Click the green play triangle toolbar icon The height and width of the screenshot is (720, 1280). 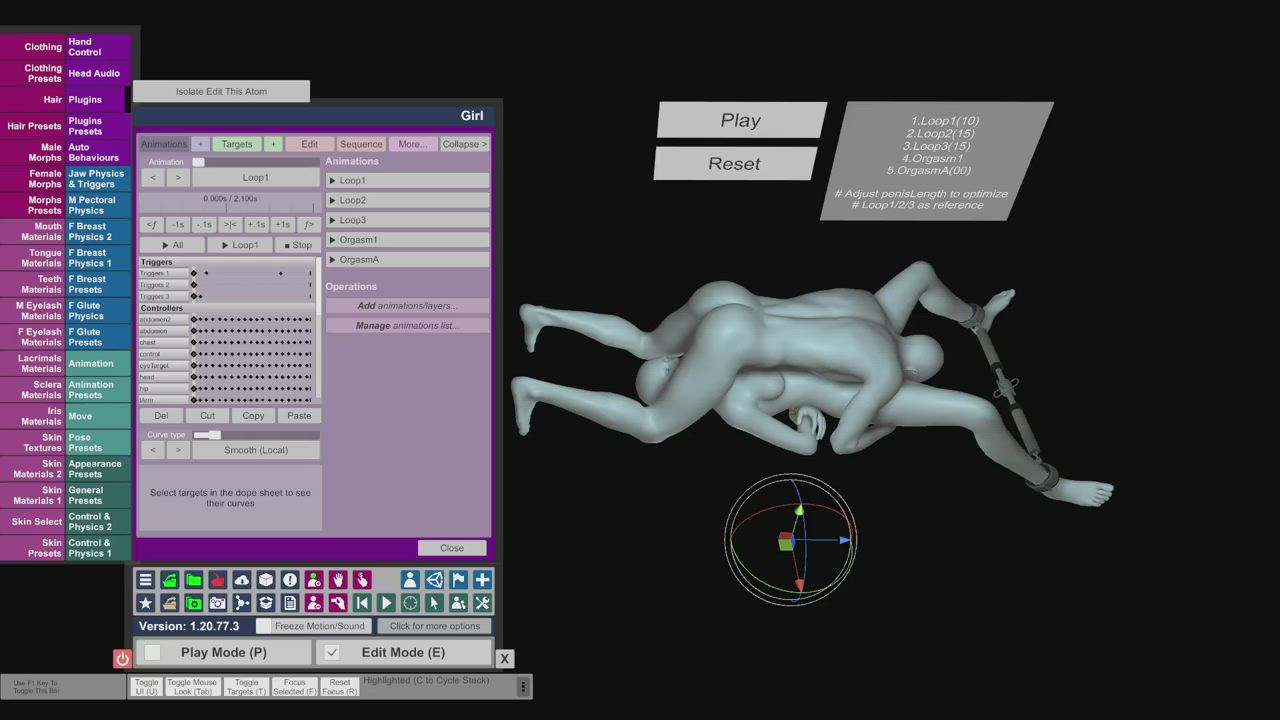[x=386, y=603]
